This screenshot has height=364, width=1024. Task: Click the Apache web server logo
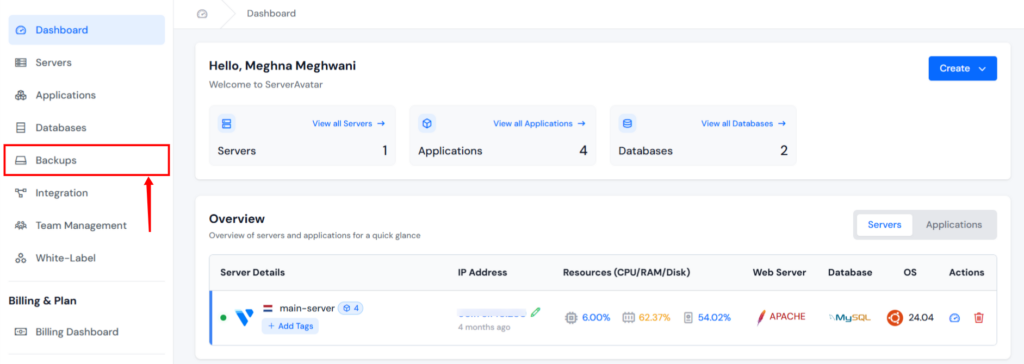point(780,317)
